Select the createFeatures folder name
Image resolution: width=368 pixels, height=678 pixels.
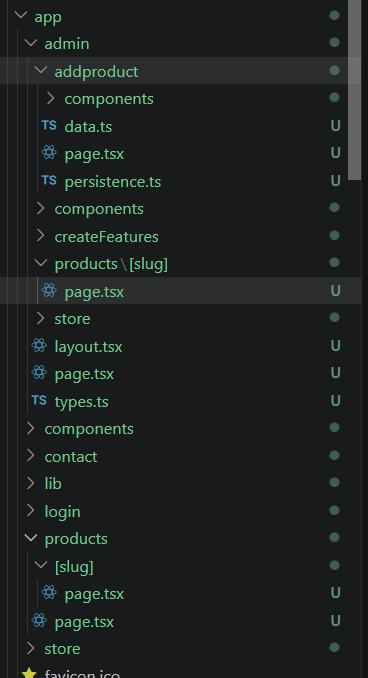click(106, 237)
